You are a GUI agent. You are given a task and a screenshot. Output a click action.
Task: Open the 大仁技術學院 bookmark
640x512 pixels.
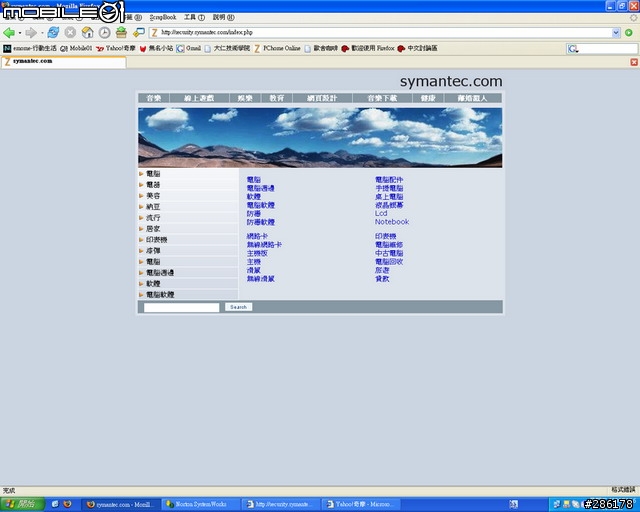point(227,48)
